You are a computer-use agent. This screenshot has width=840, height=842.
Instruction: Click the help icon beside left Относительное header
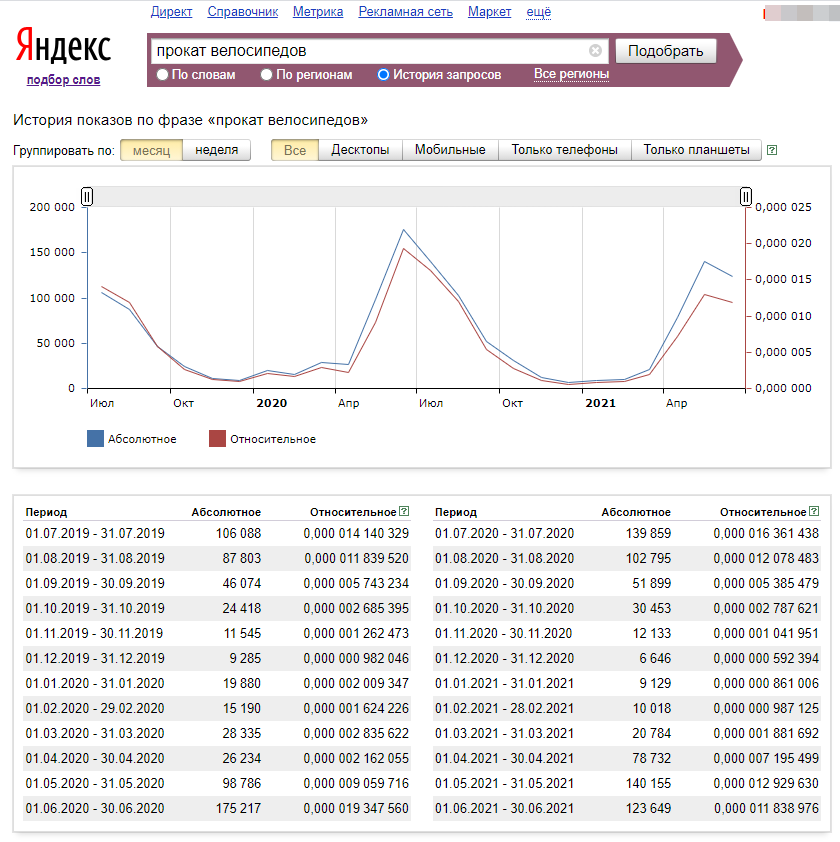click(x=404, y=511)
